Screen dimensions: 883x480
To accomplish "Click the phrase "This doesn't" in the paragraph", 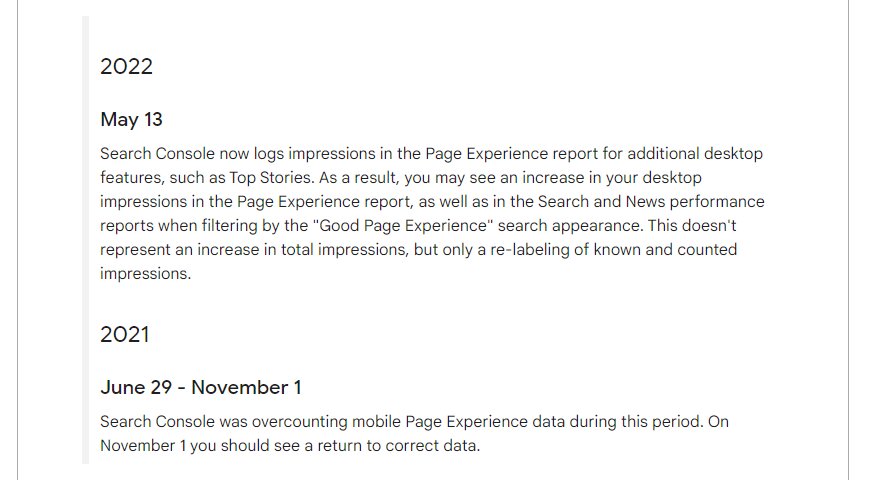I will [692, 226].
